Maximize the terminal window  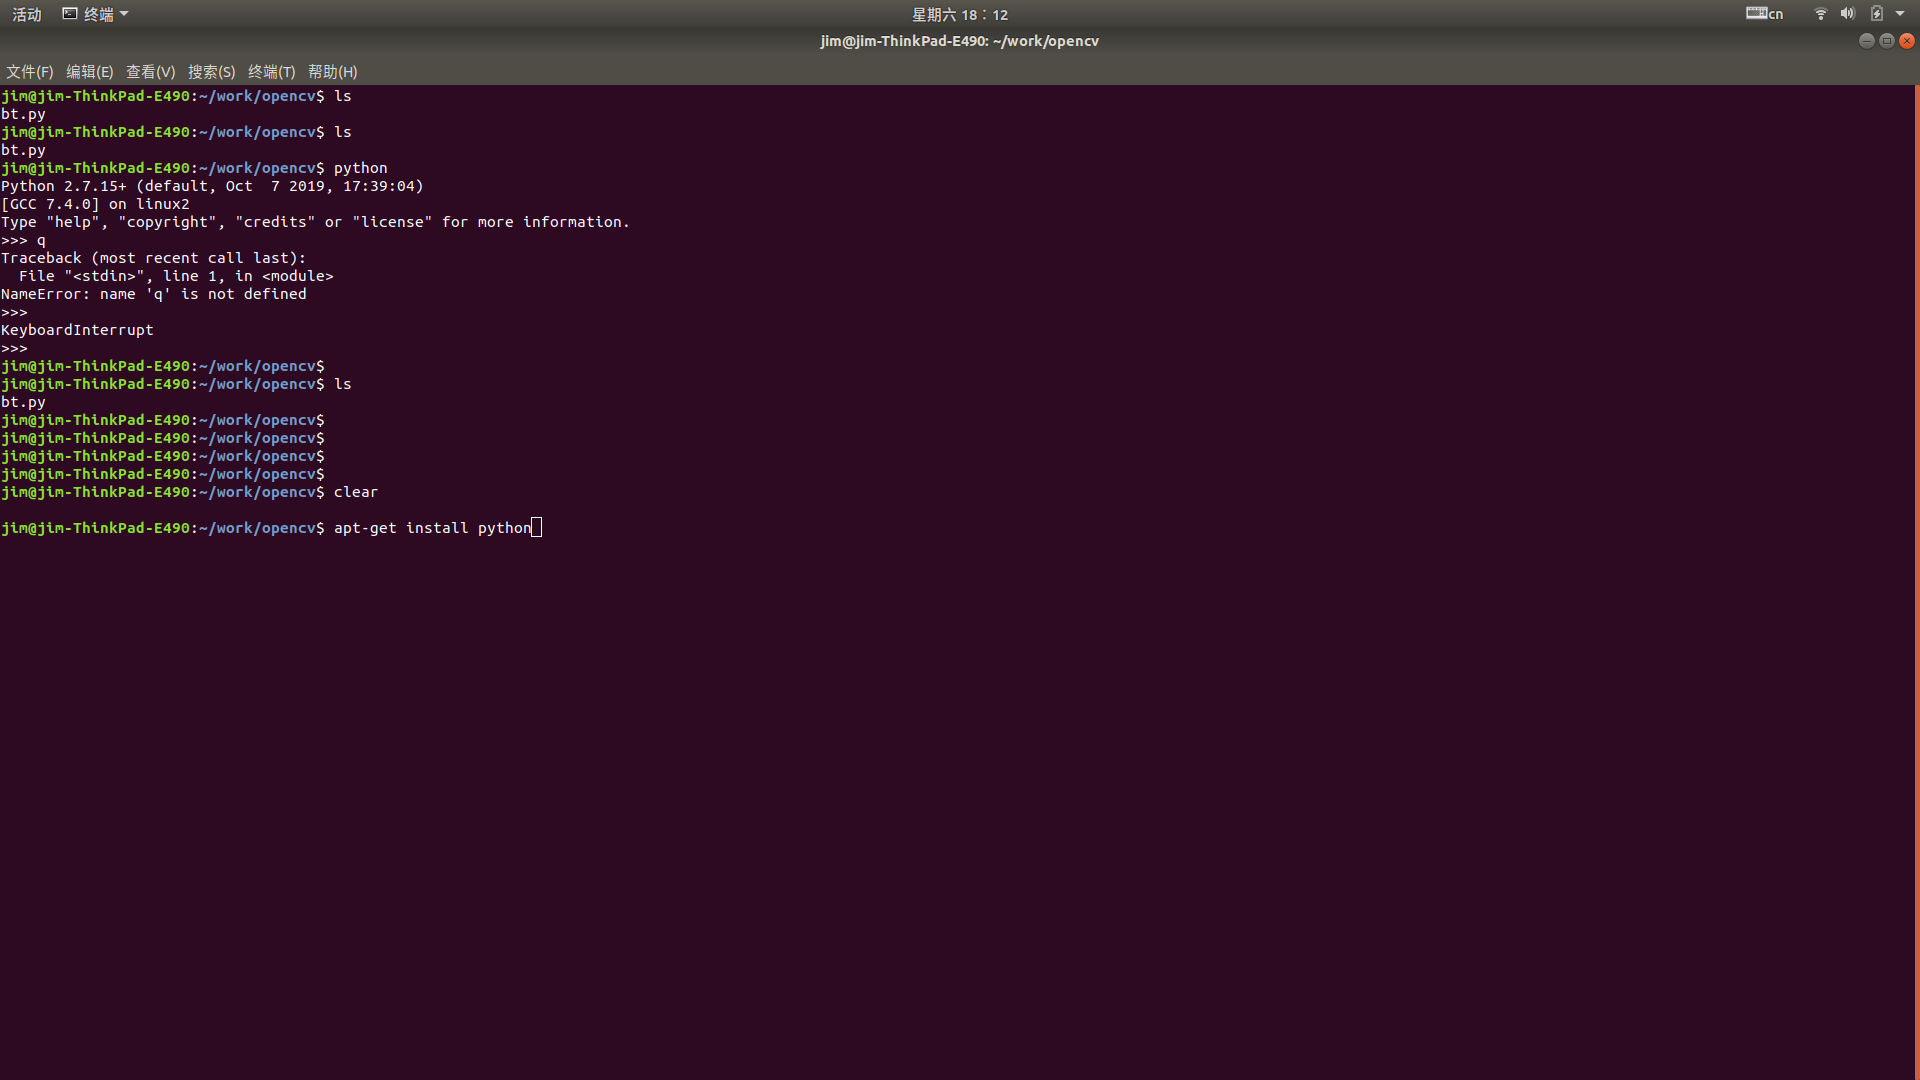1886,41
